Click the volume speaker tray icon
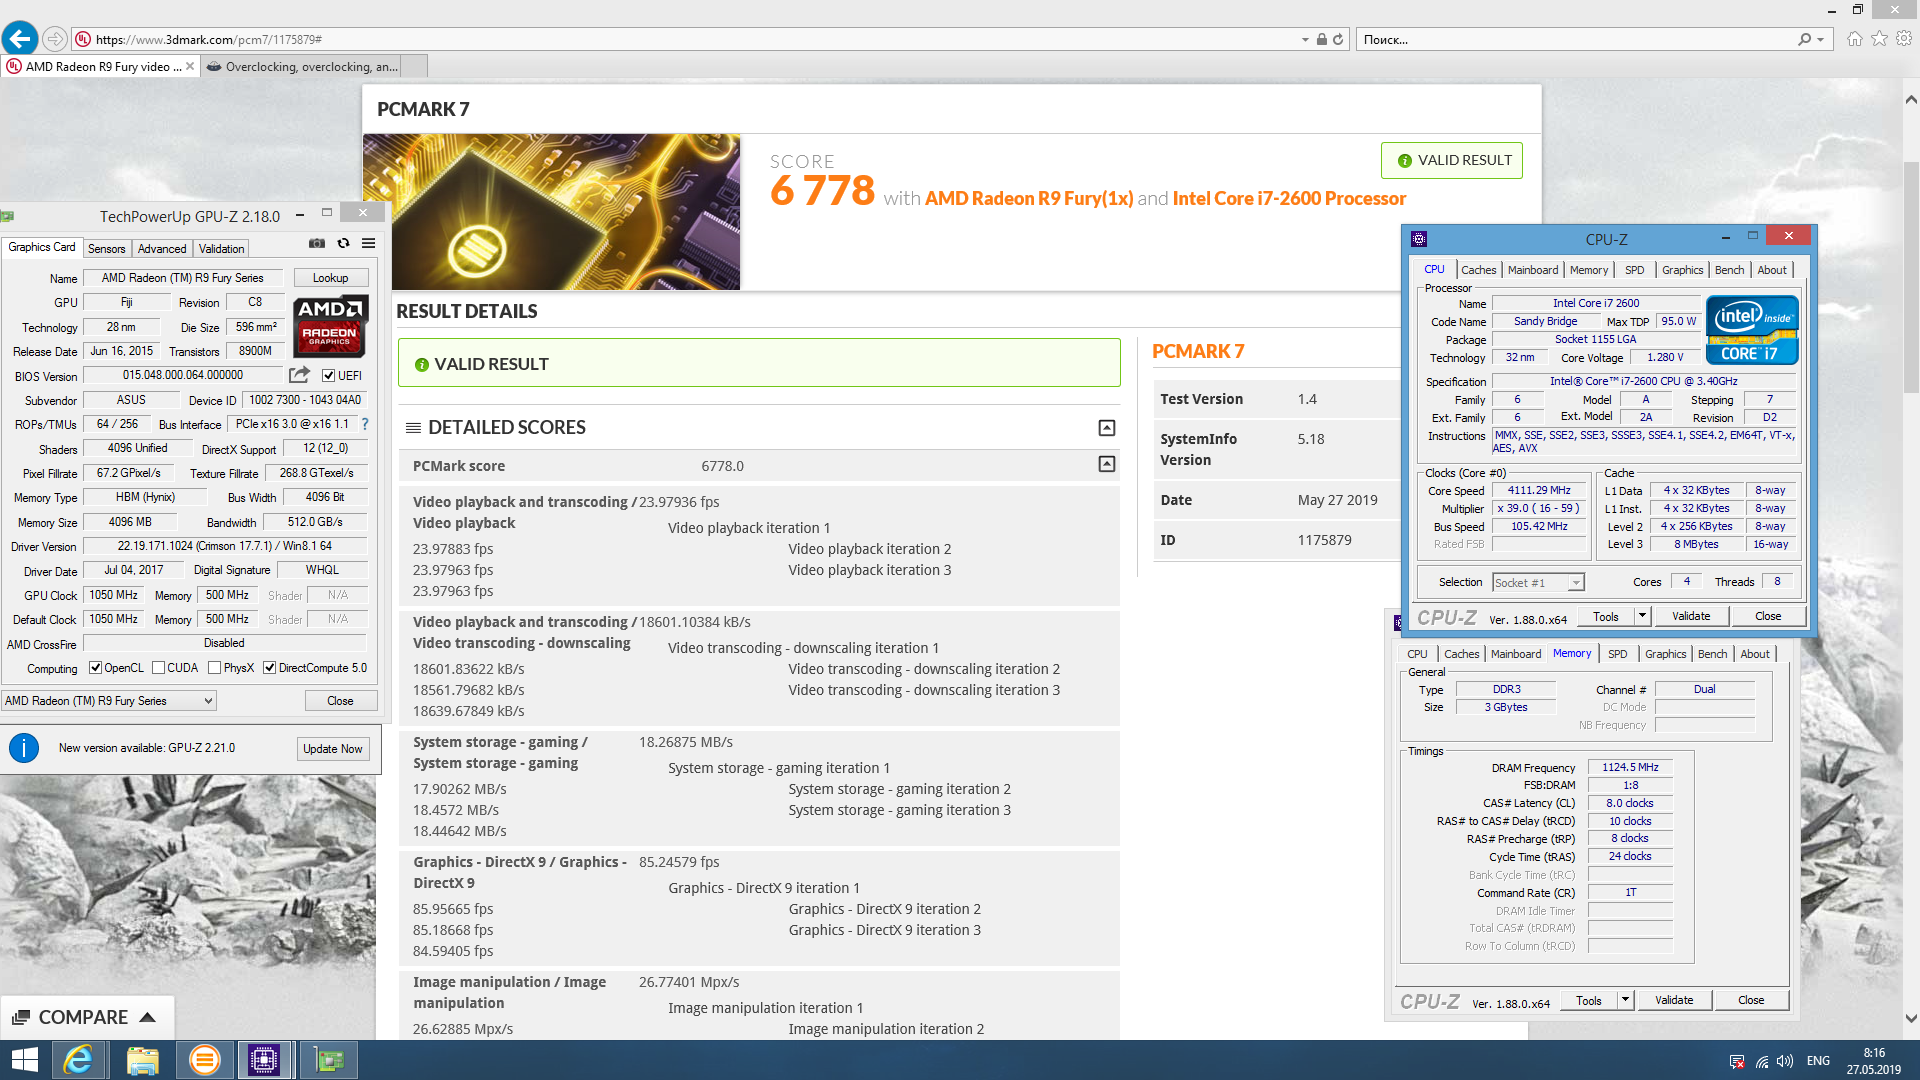Image resolution: width=1920 pixels, height=1080 pixels. (x=1785, y=1061)
